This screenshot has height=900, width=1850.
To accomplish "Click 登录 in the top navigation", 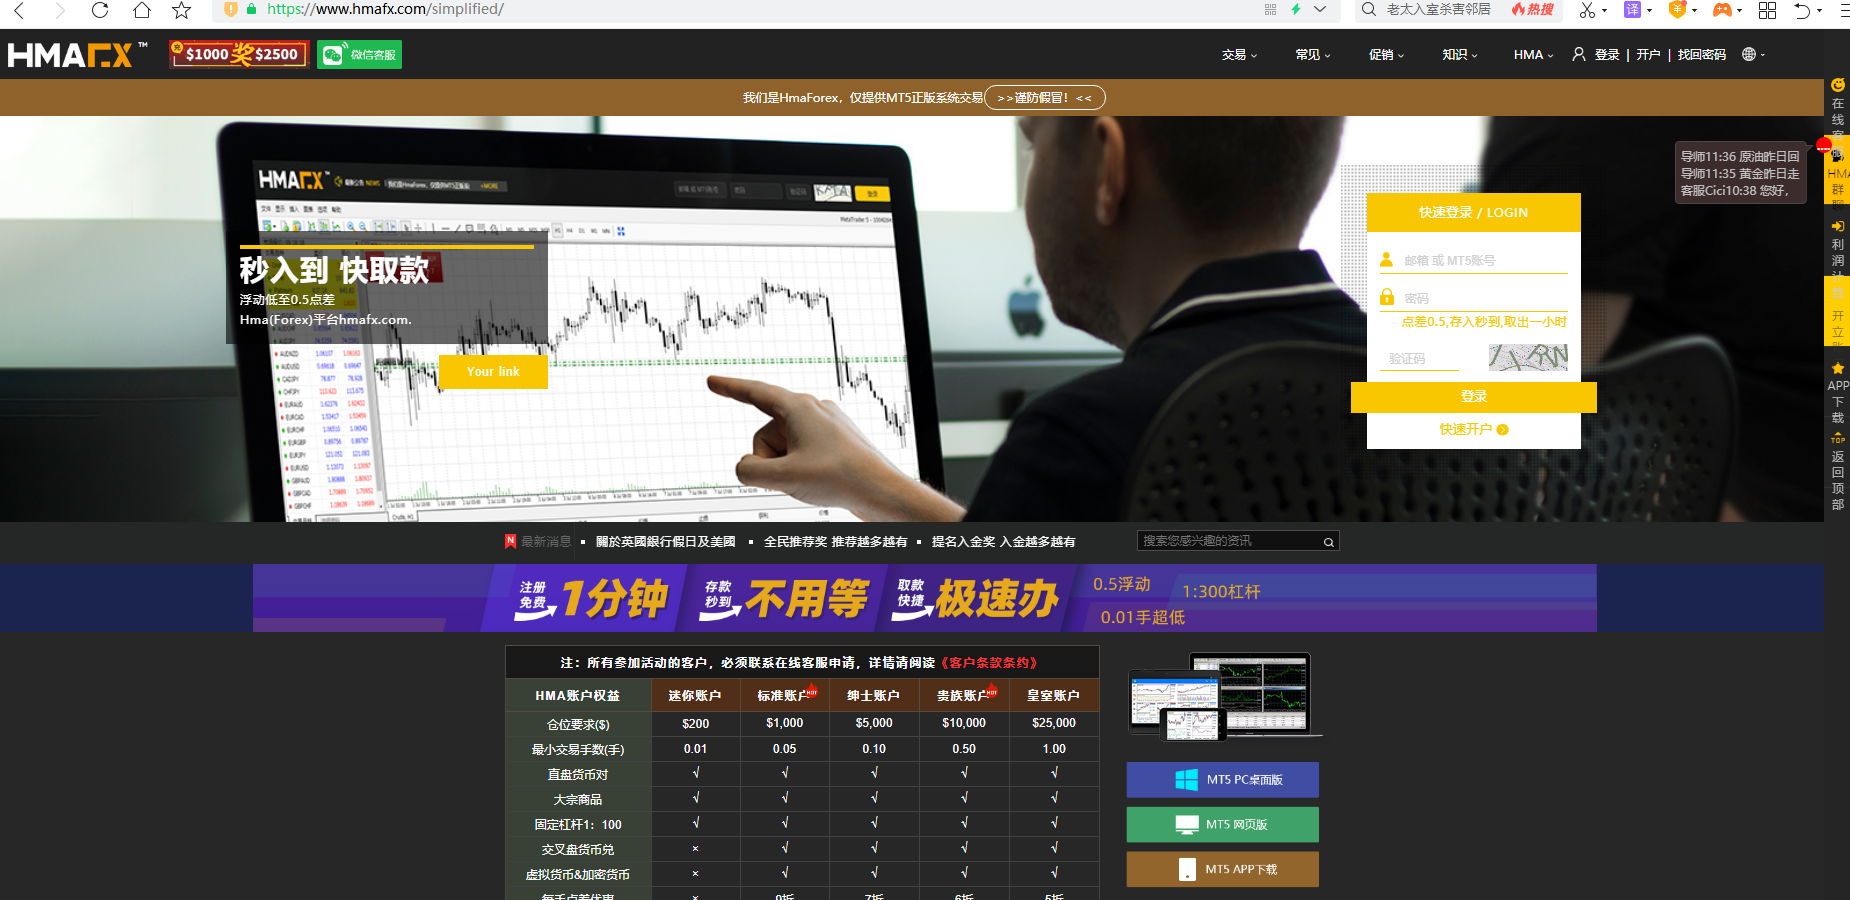I will pyautogui.click(x=1607, y=55).
